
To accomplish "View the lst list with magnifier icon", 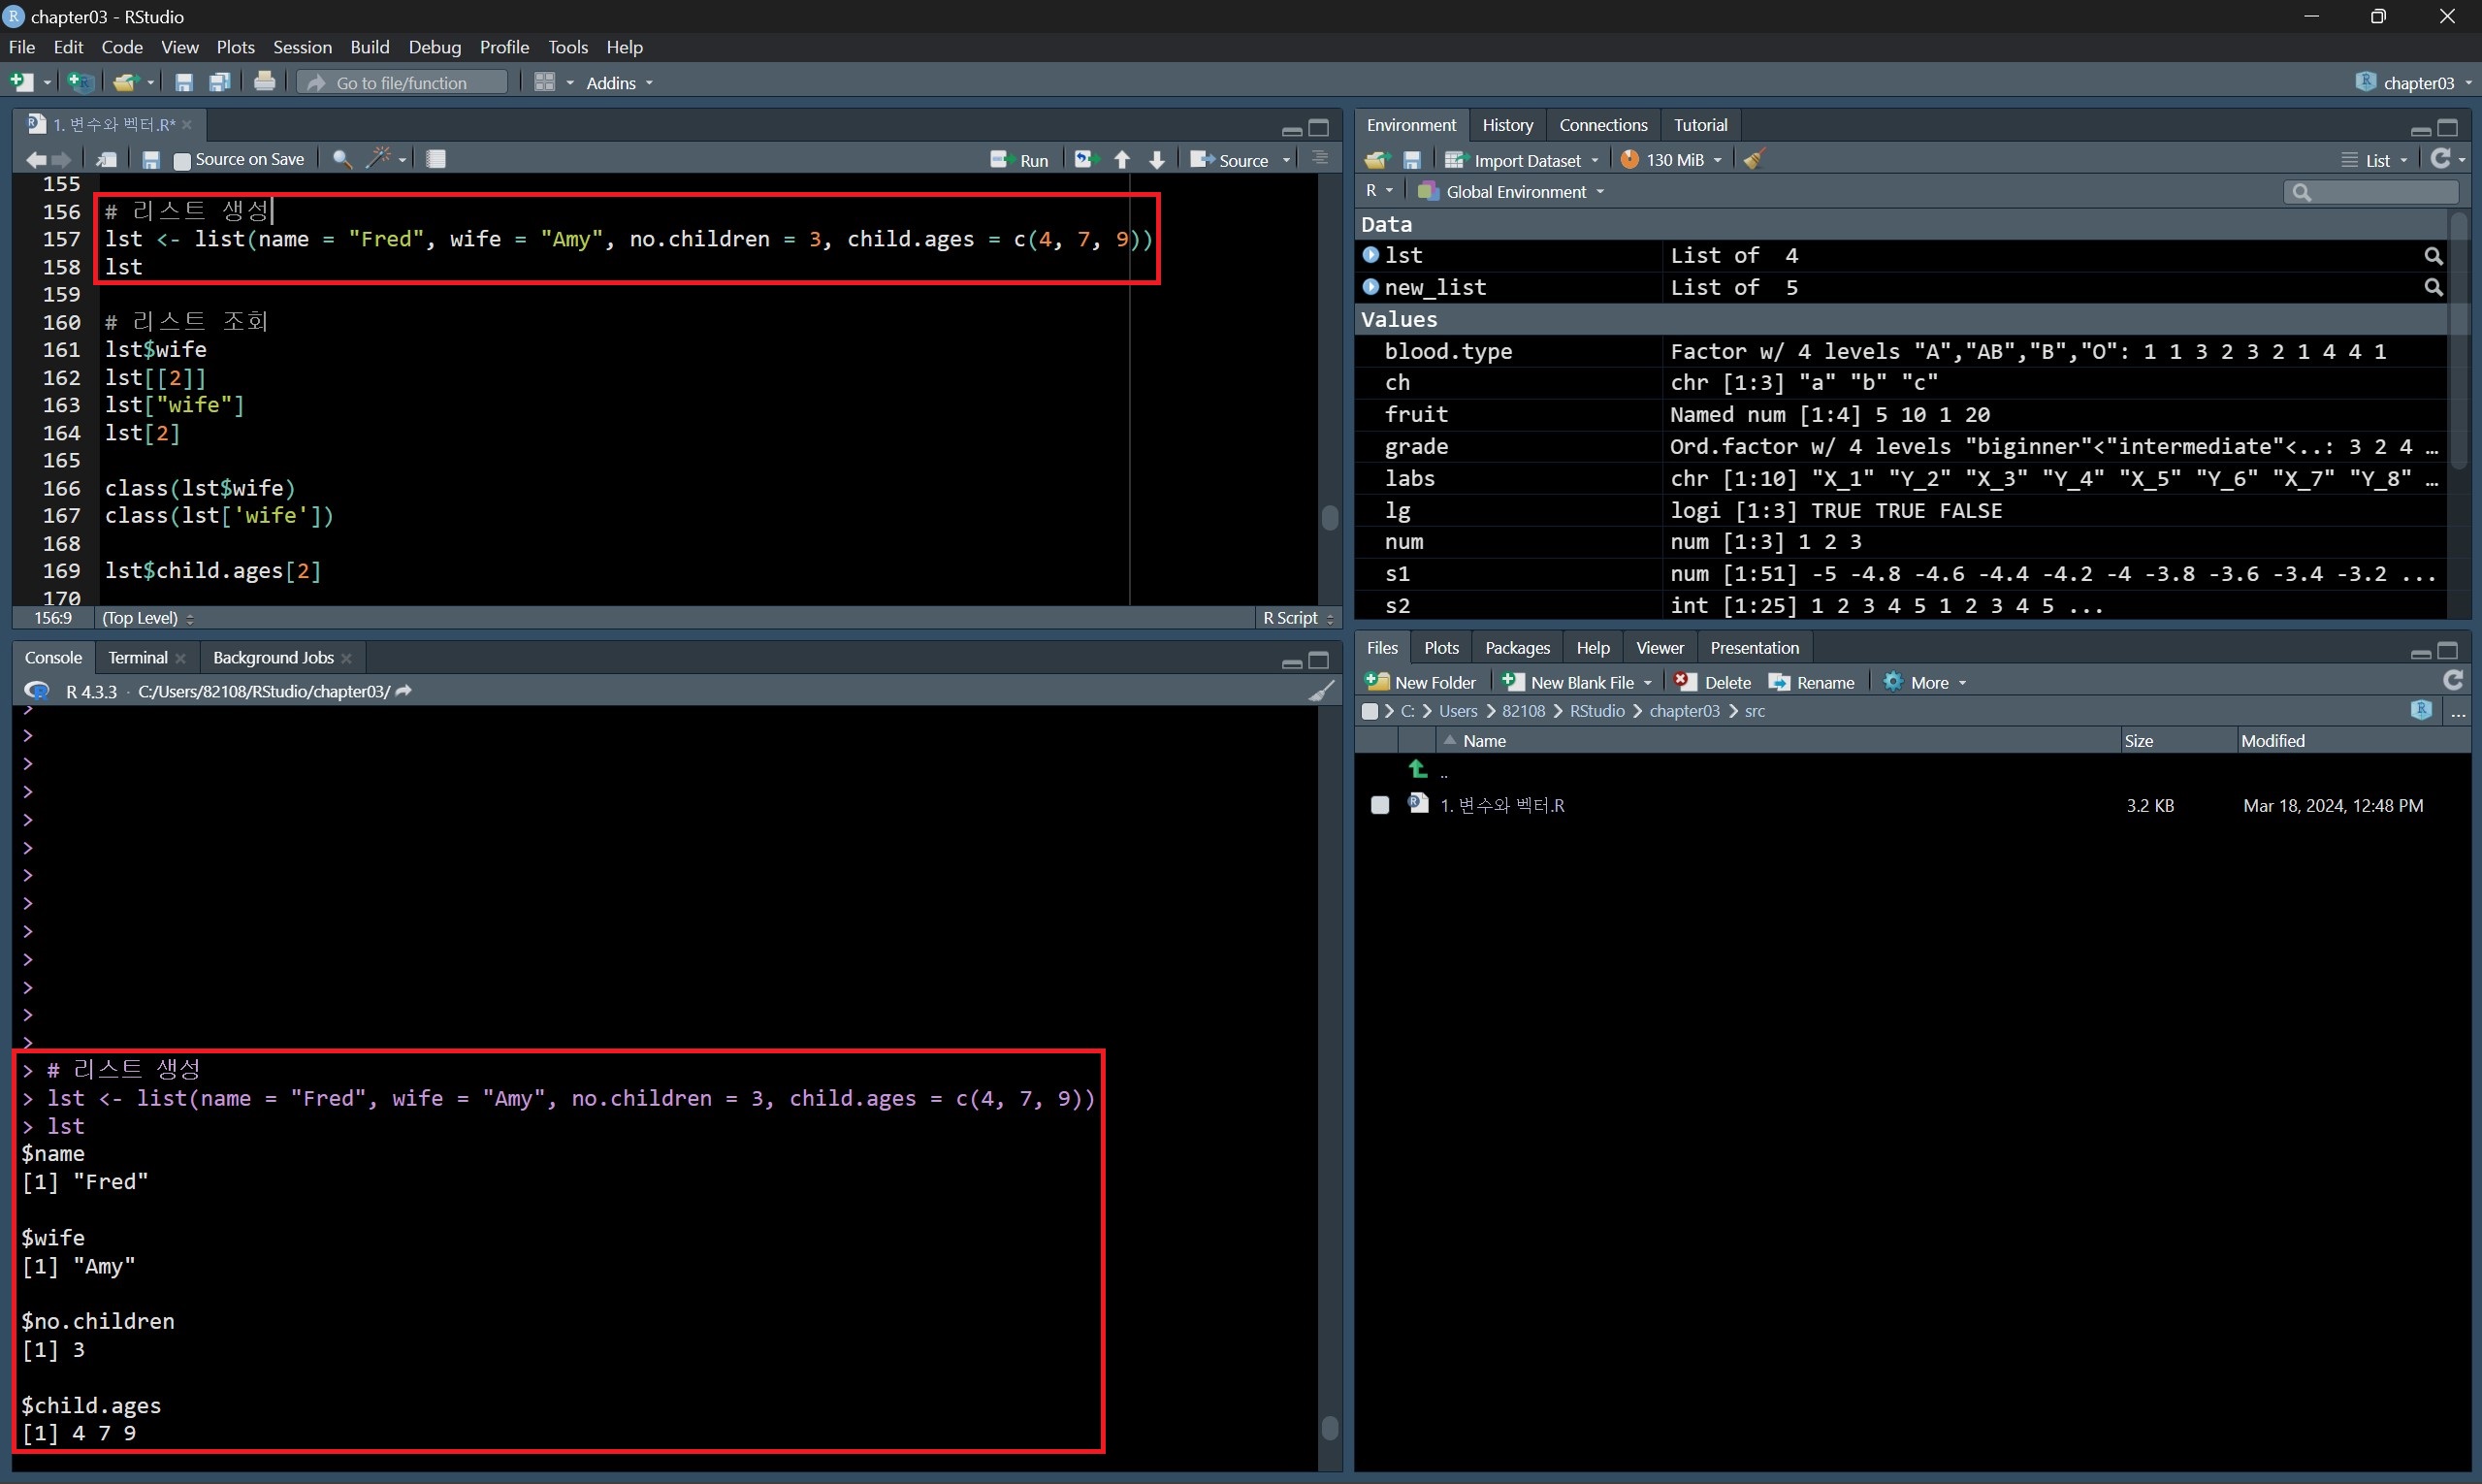I will tap(2433, 256).
